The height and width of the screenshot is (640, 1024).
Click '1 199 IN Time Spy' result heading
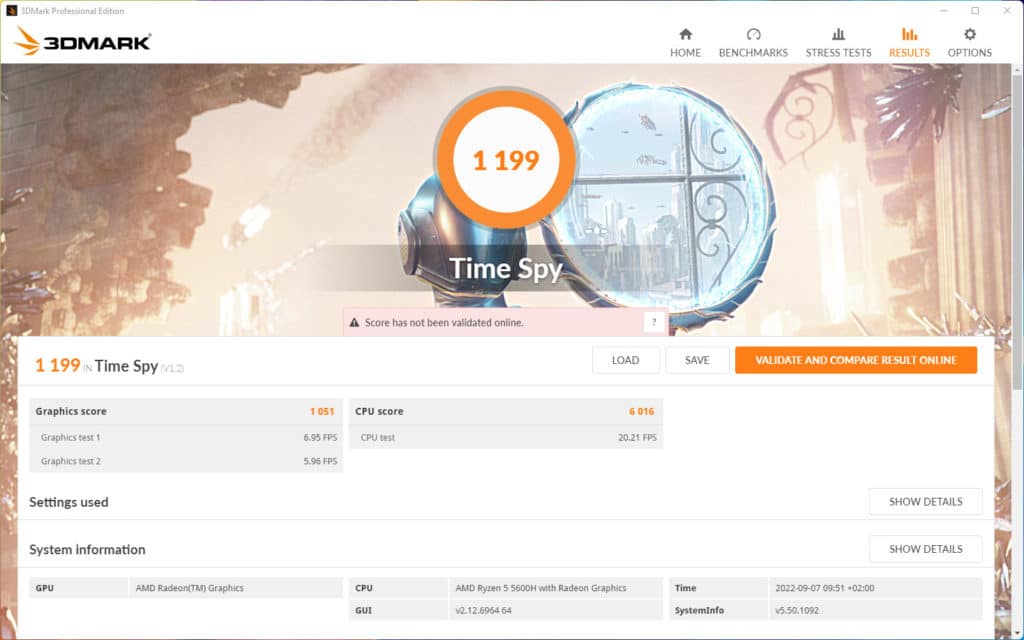tap(109, 366)
